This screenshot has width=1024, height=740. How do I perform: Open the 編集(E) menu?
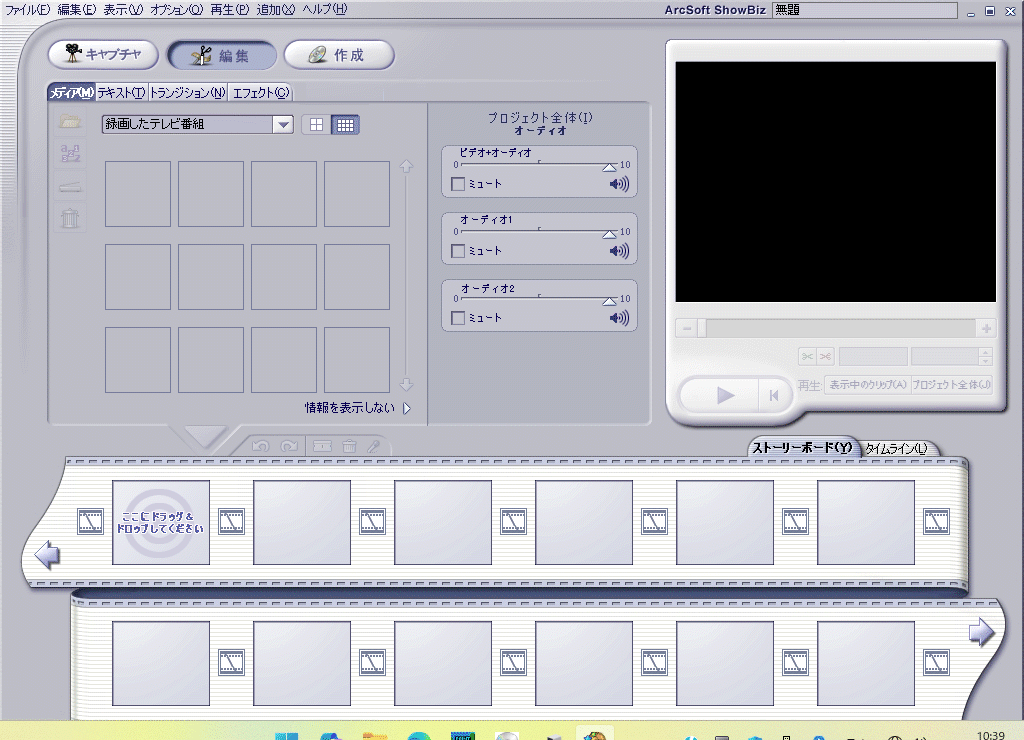(x=76, y=9)
